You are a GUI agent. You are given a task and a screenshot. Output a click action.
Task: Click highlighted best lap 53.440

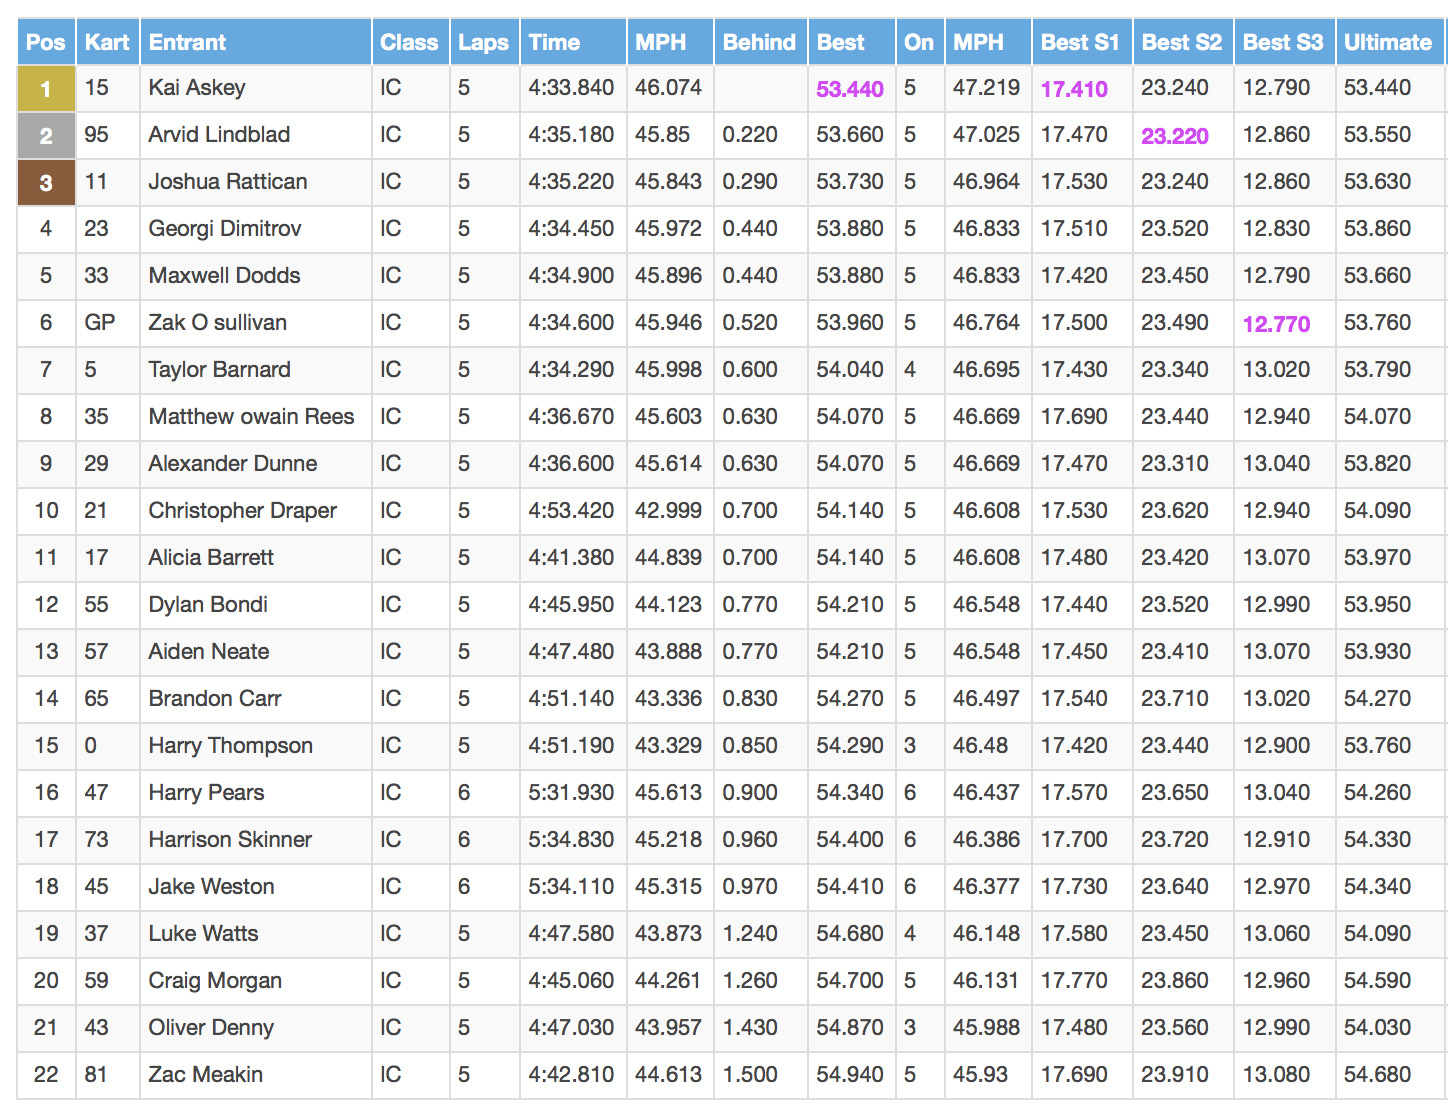coord(850,89)
